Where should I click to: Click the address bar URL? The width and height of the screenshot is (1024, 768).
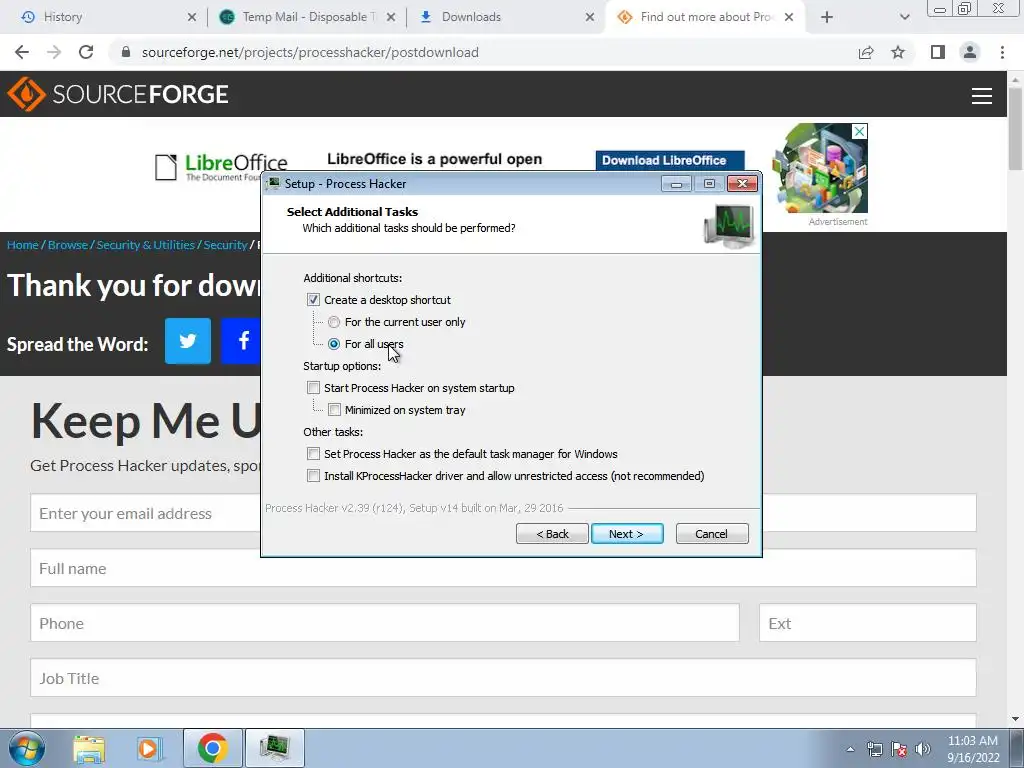point(310,52)
